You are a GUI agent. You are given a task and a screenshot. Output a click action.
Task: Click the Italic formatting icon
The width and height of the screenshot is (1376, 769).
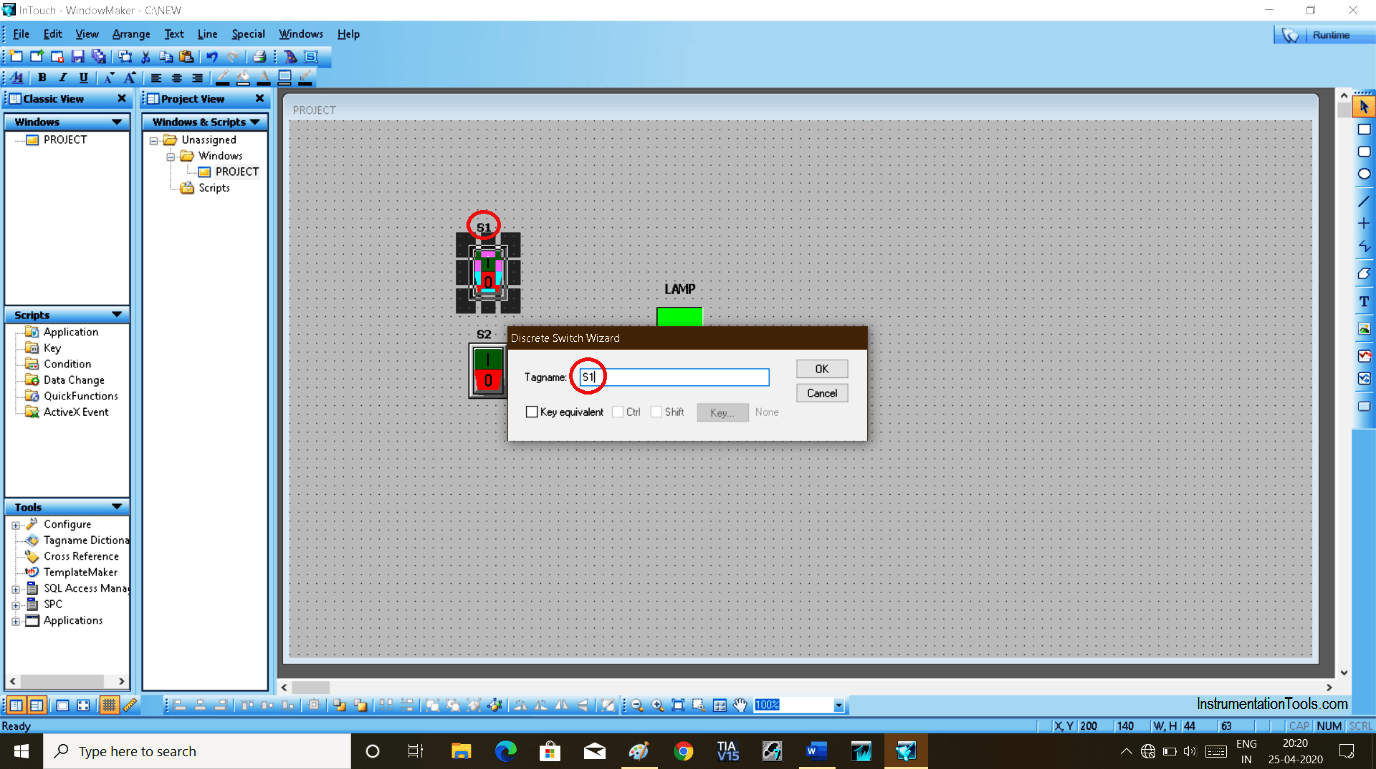pos(63,78)
